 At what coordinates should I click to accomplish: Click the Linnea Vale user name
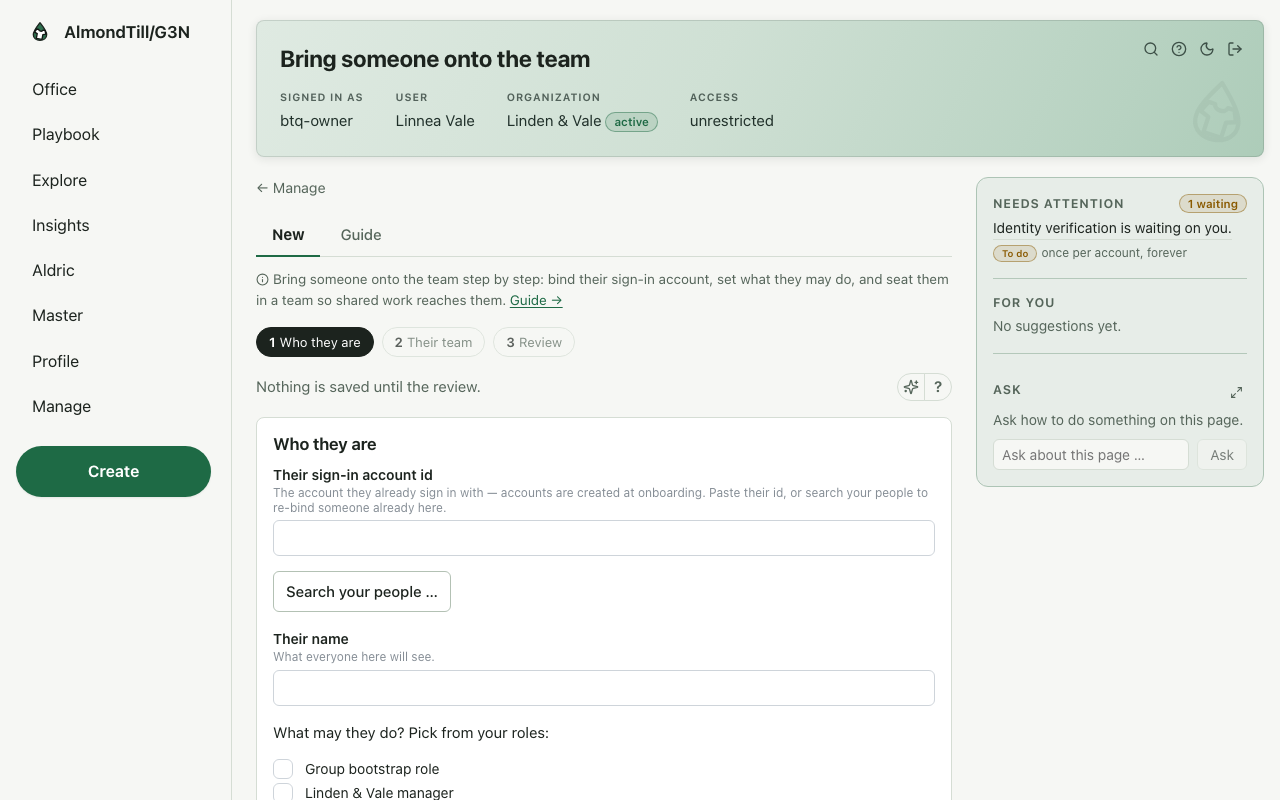pyautogui.click(x=435, y=121)
